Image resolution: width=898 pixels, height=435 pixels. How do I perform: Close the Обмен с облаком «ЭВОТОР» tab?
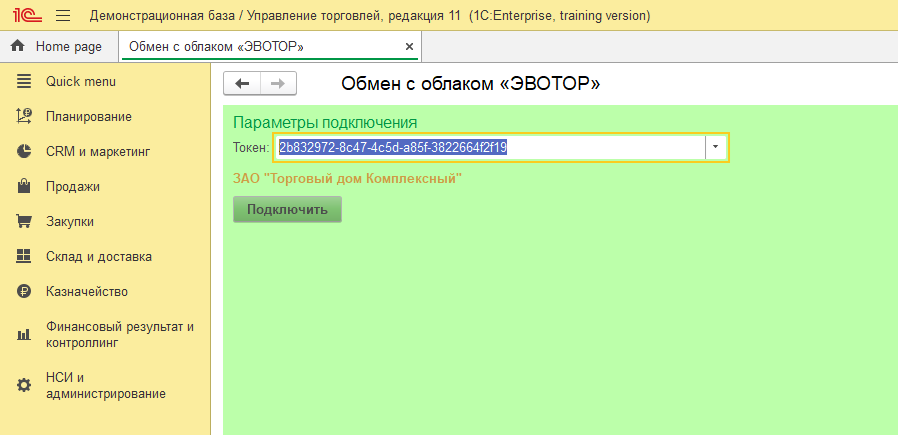click(409, 47)
